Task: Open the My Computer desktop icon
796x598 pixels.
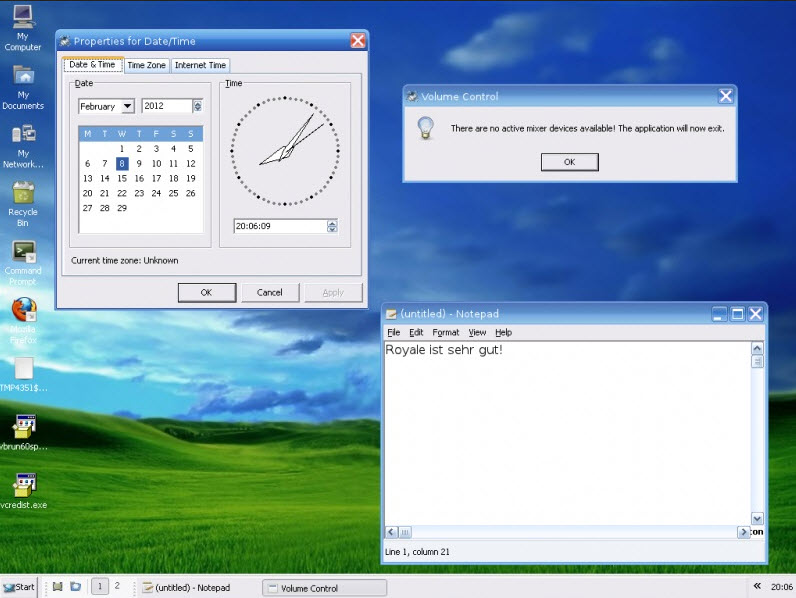Action: [23, 27]
